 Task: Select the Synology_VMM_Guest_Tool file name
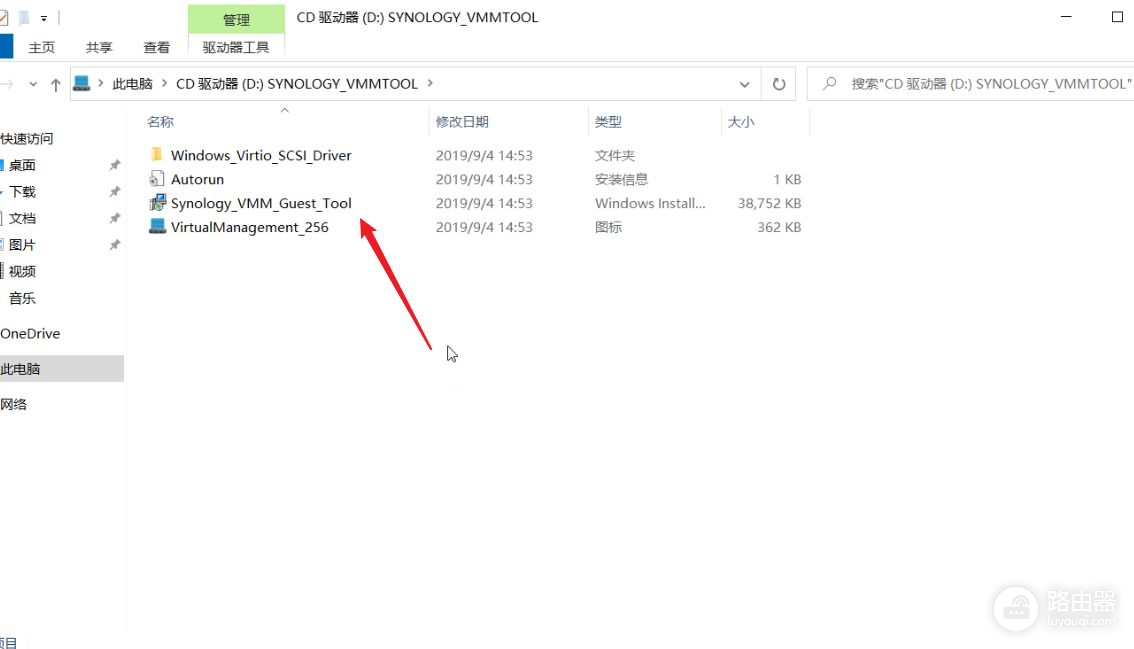(261, 203)
